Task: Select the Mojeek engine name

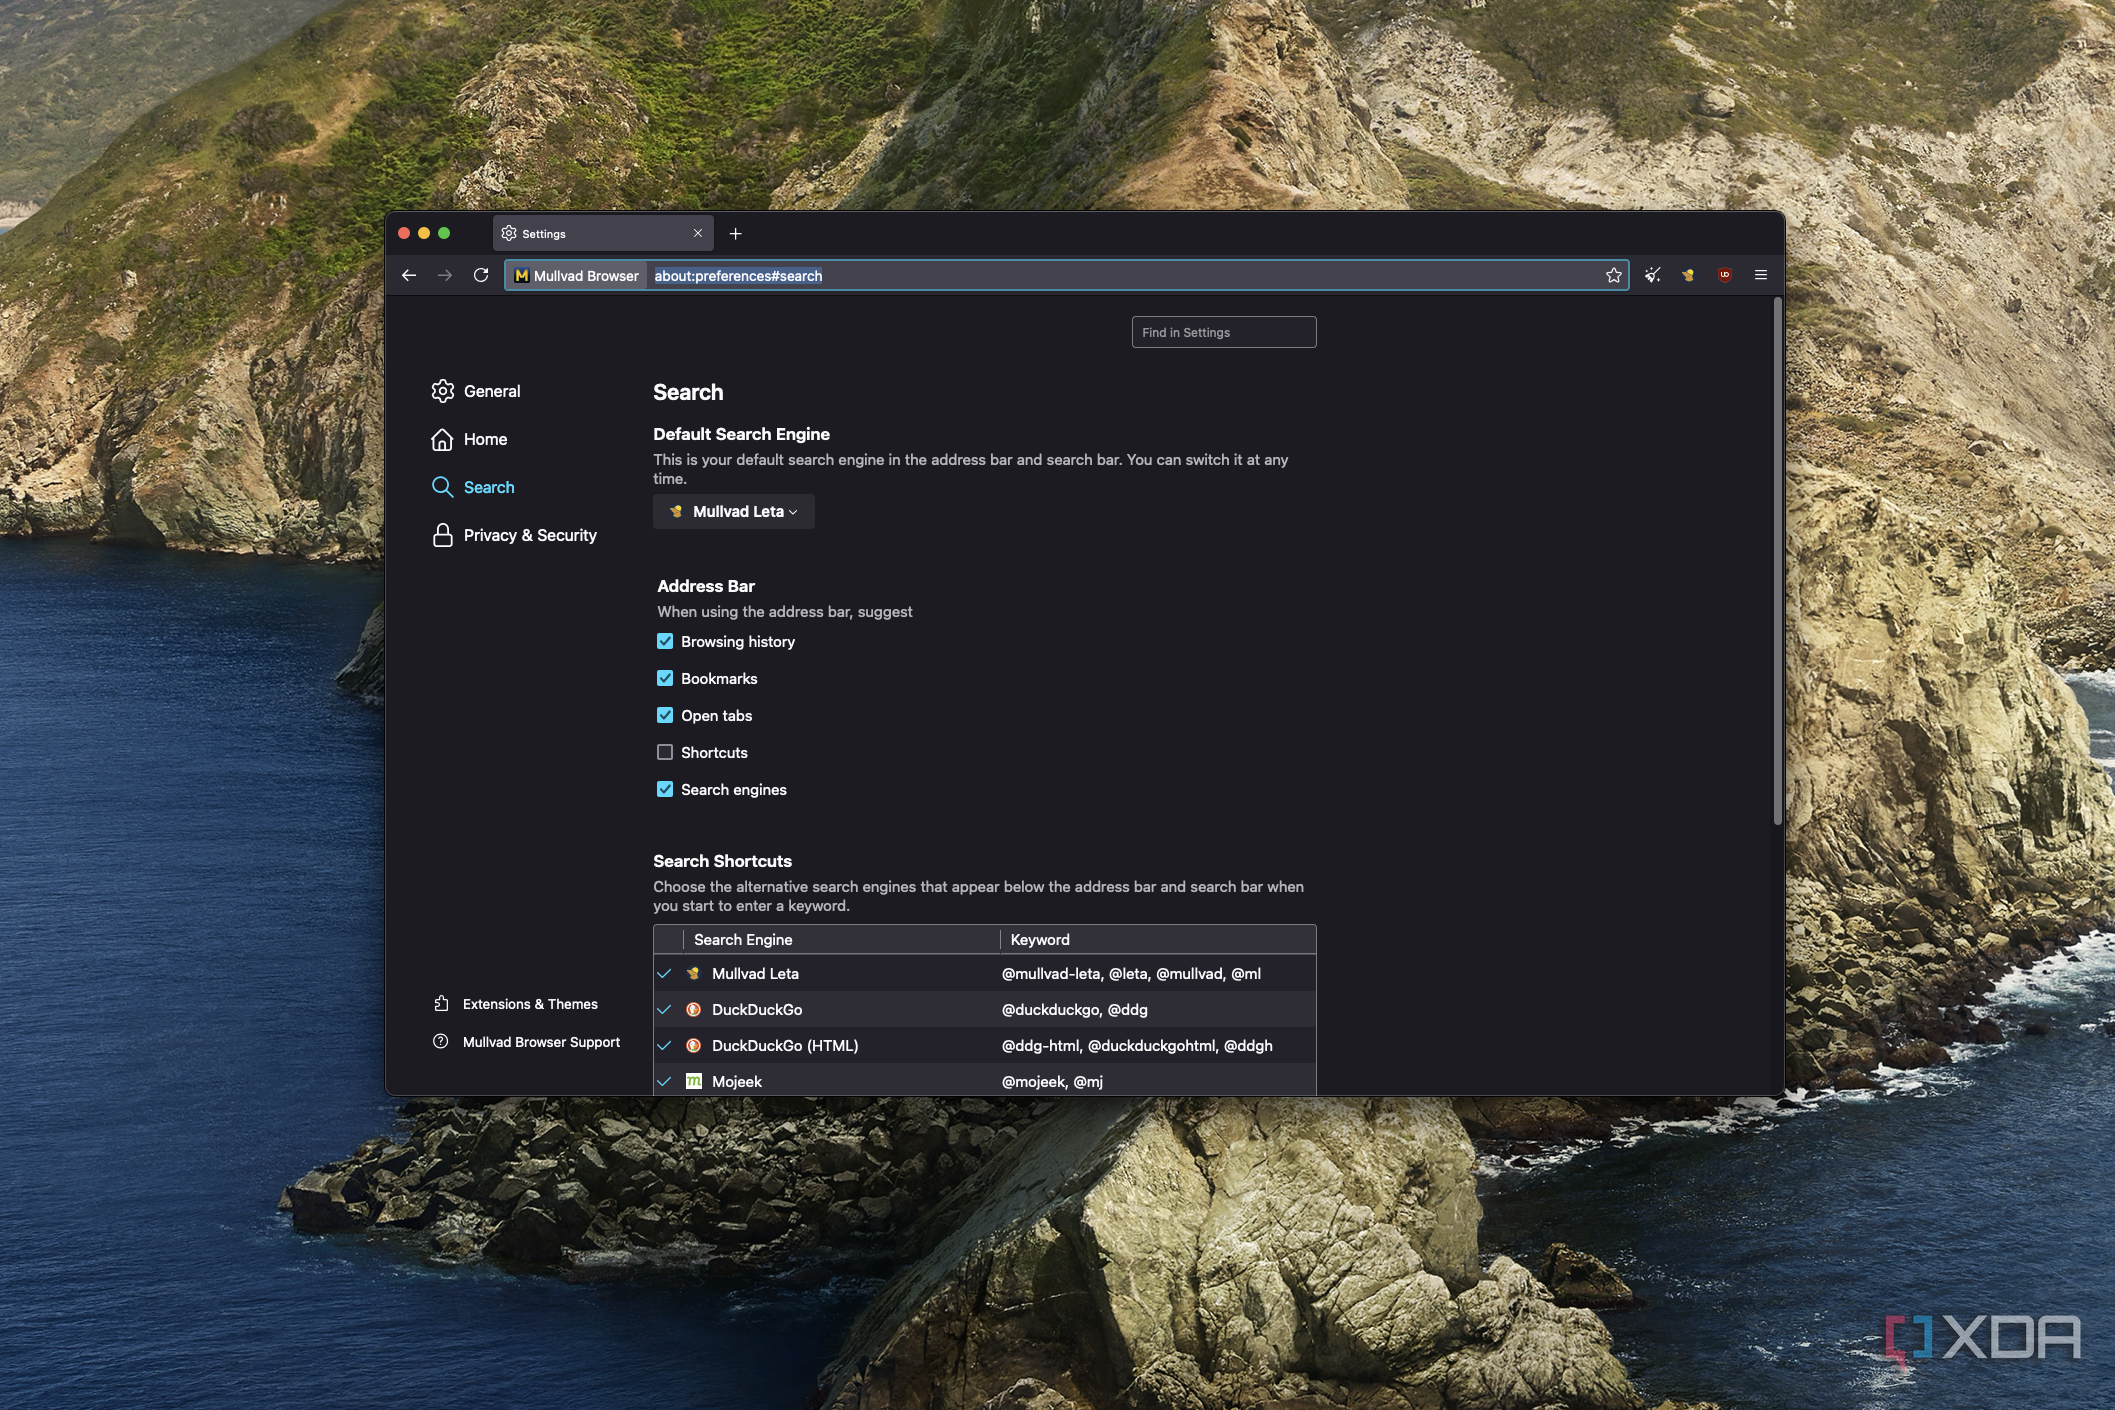Action: click(737, 1081)
